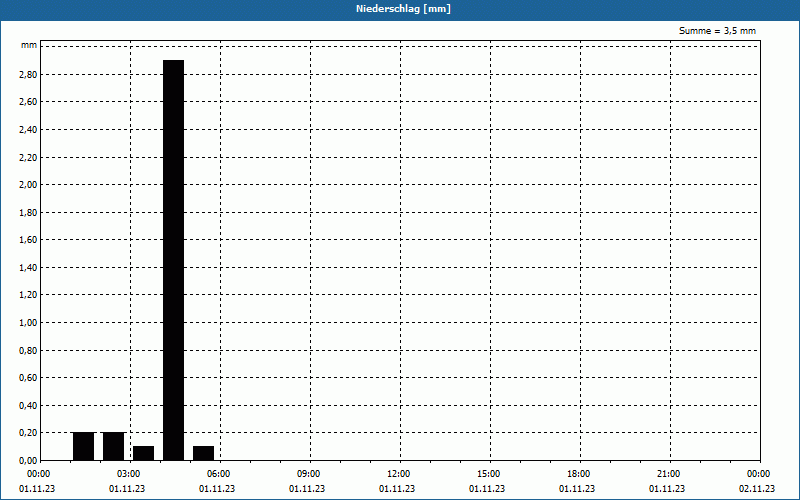Click the tallest precipitation bar near 04:30
The height and width of the screenshot is (500, 800).
(173, 260)
